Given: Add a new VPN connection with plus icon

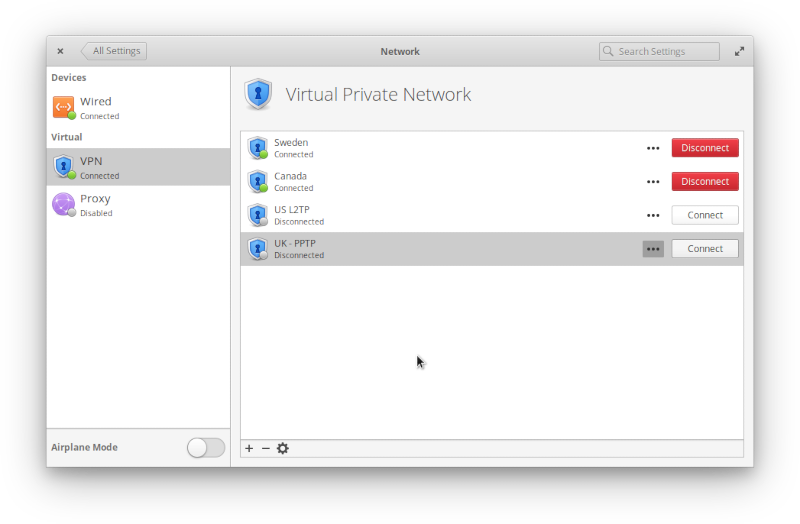Looking at the screenshot, I should tap(249, 448).
